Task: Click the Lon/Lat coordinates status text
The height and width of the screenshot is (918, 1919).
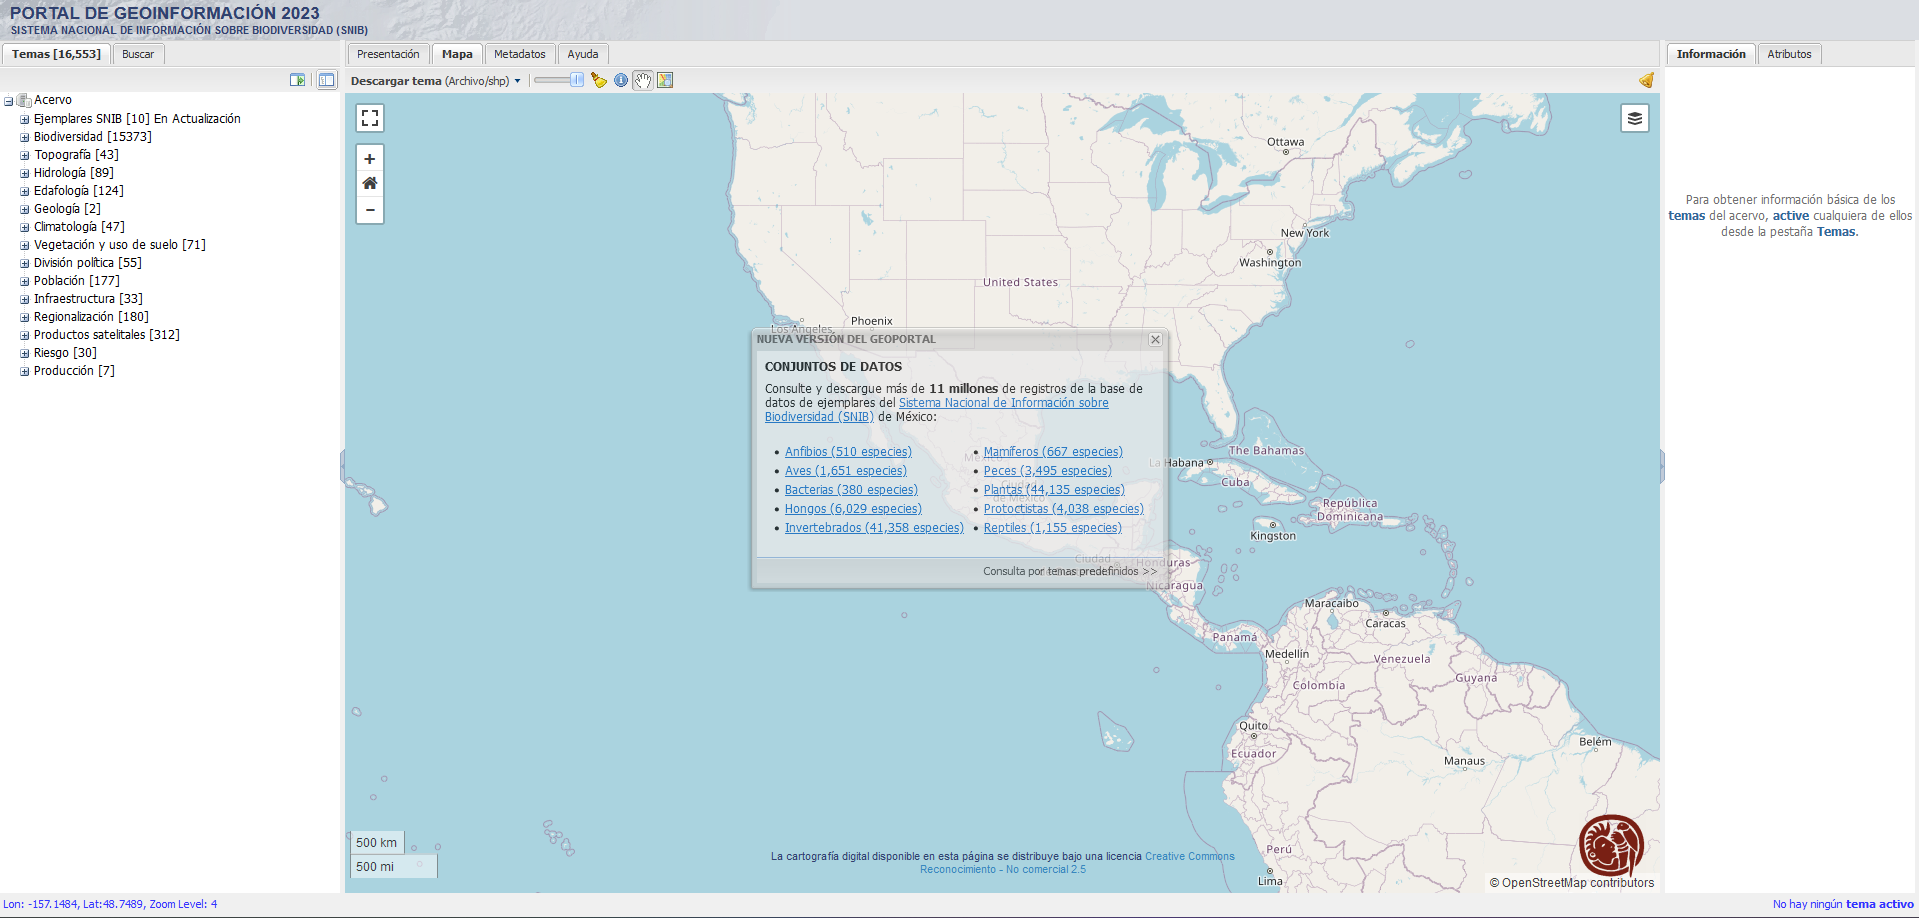Action: [110, 904]
